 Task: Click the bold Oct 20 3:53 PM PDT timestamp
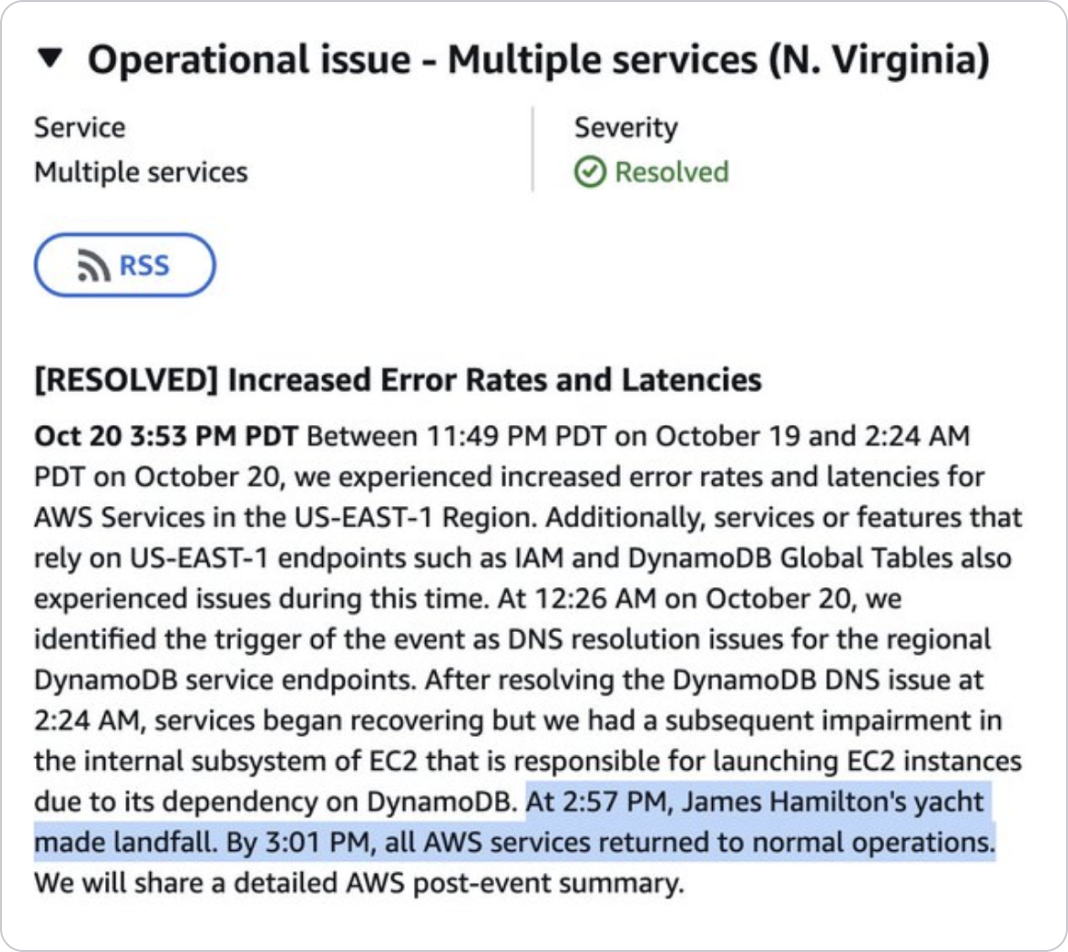(x=166, y=437)
